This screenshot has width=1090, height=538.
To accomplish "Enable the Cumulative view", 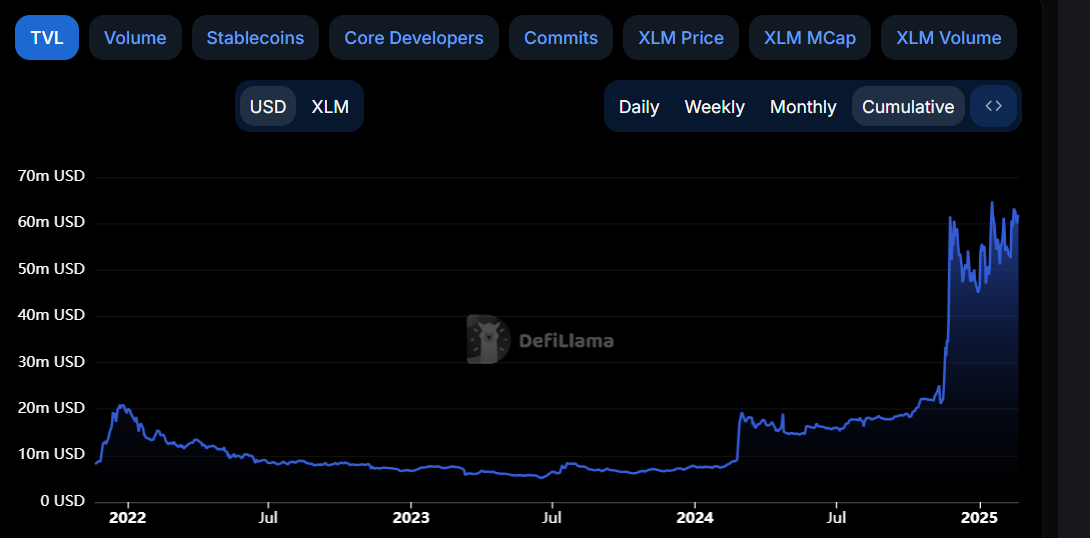I will click(908, 107).
